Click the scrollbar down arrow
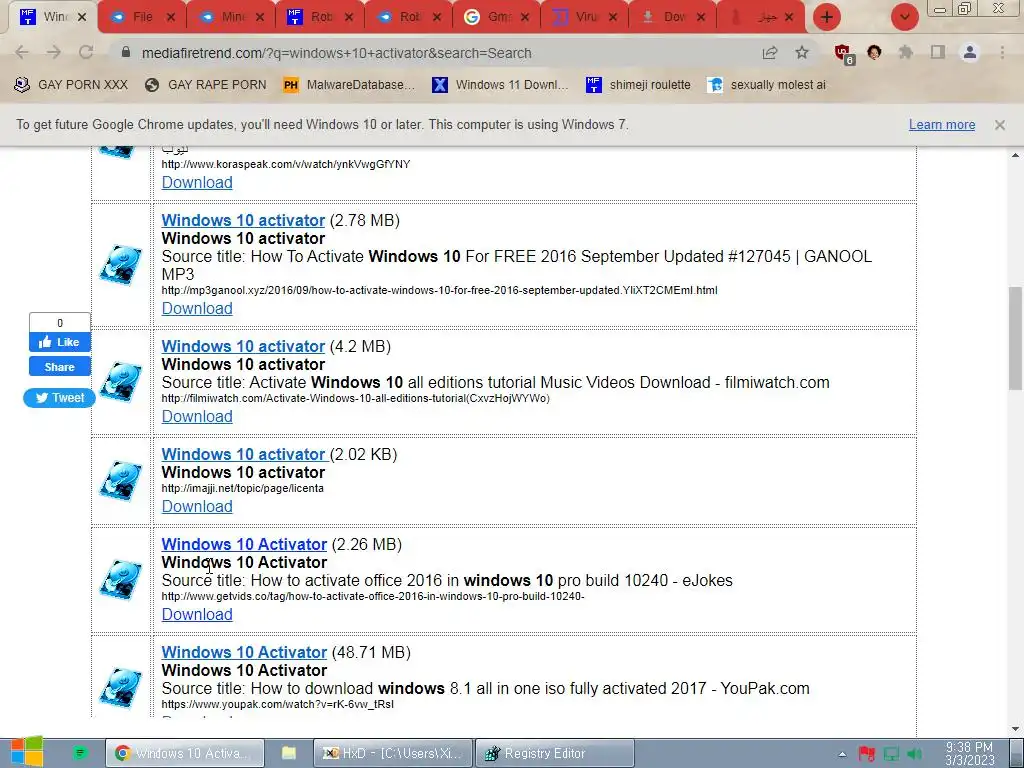Screen dimensions: 1024x768 coord(1015,728)
